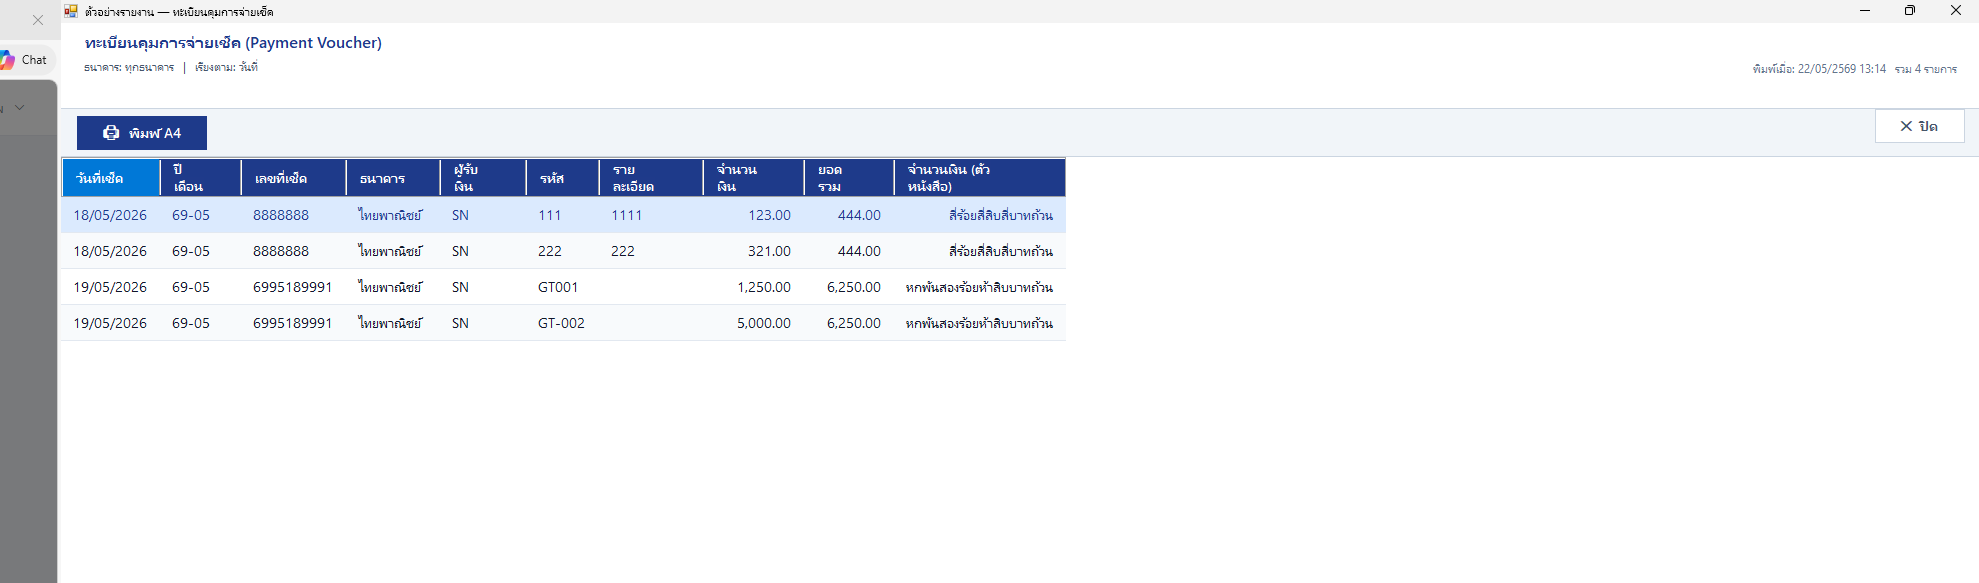Restore down the report preview window
This screenshot has height=583, width=1979.
coord(1910,11)
